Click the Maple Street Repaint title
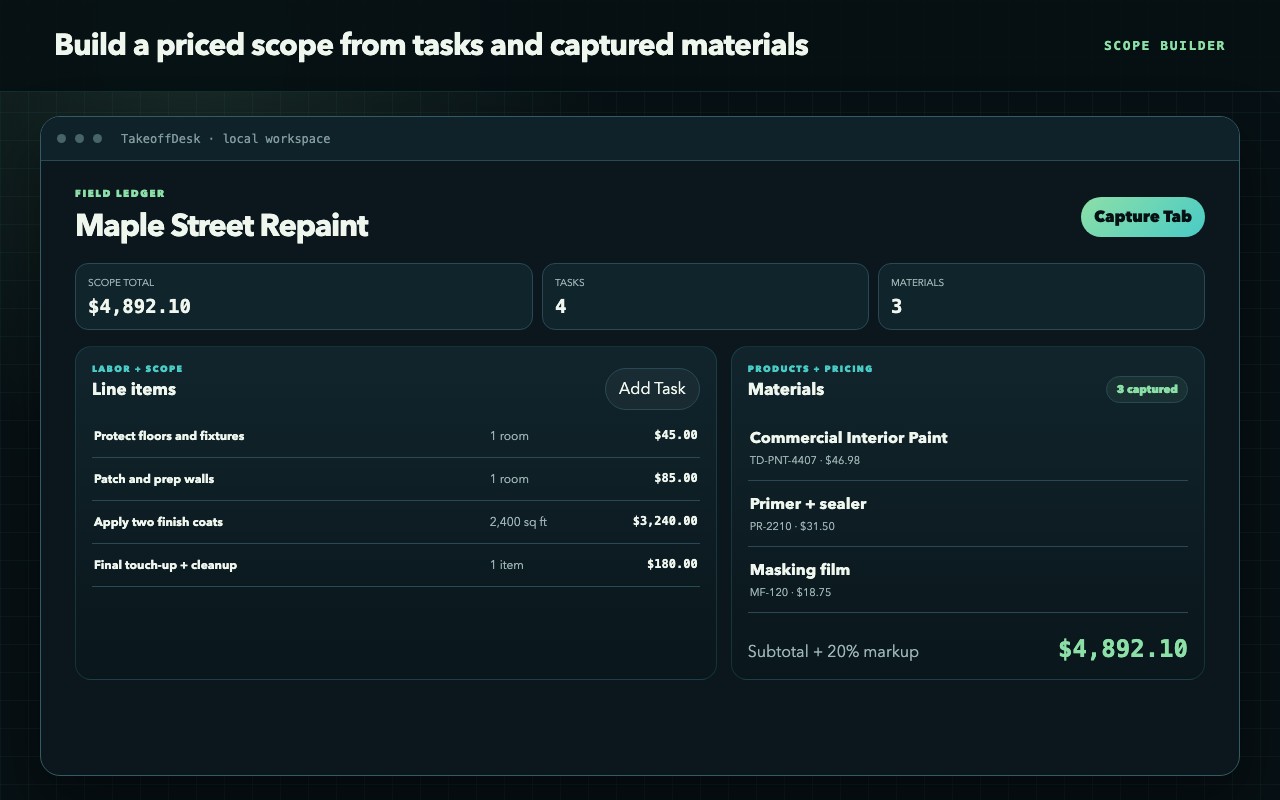The height and width of the screenshot is (800, 1280). (222, 226)
